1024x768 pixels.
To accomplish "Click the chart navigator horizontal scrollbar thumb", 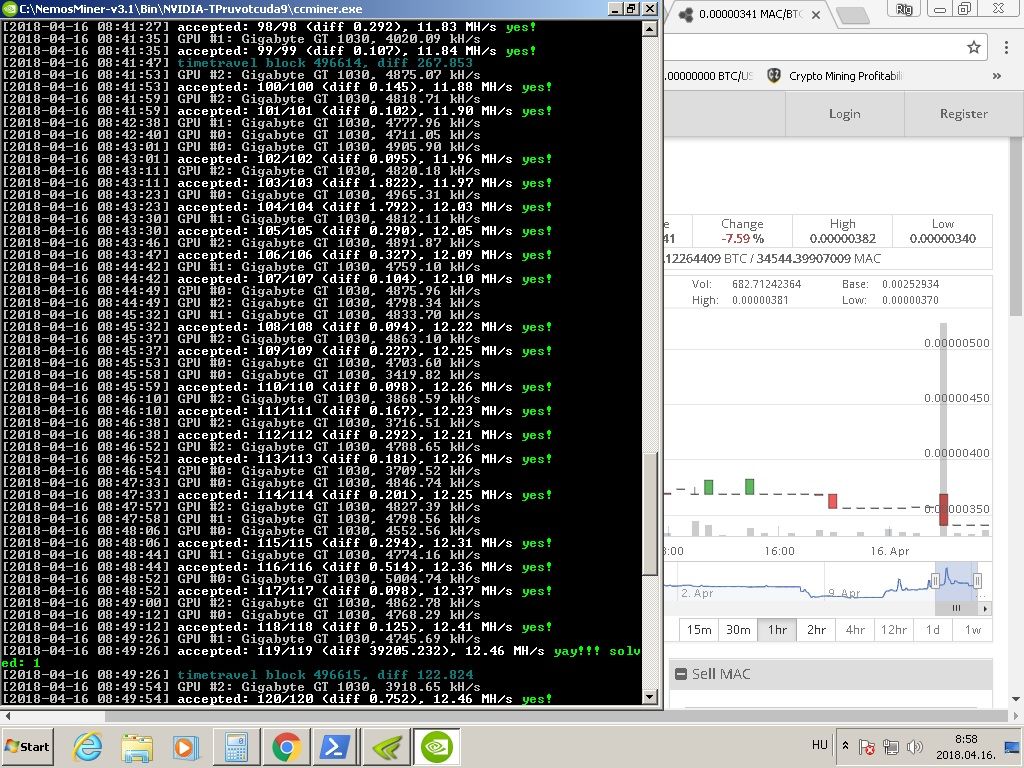I will tap(956, 608).
